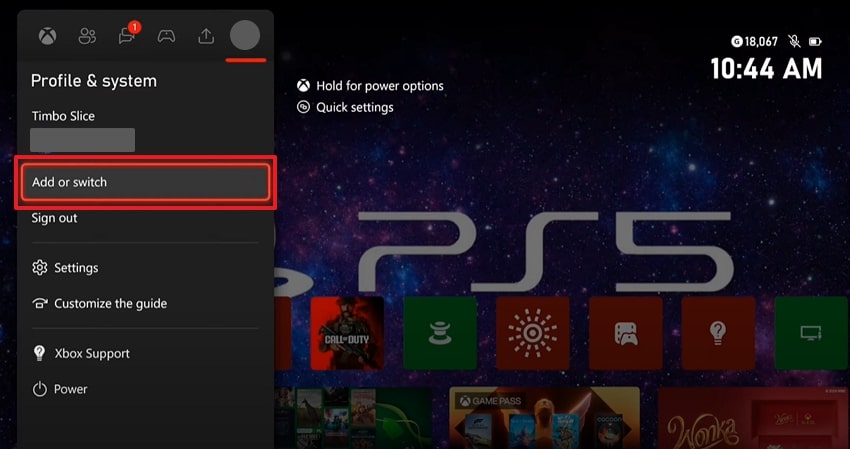Click the controller battery status icon

click(815, 41)
